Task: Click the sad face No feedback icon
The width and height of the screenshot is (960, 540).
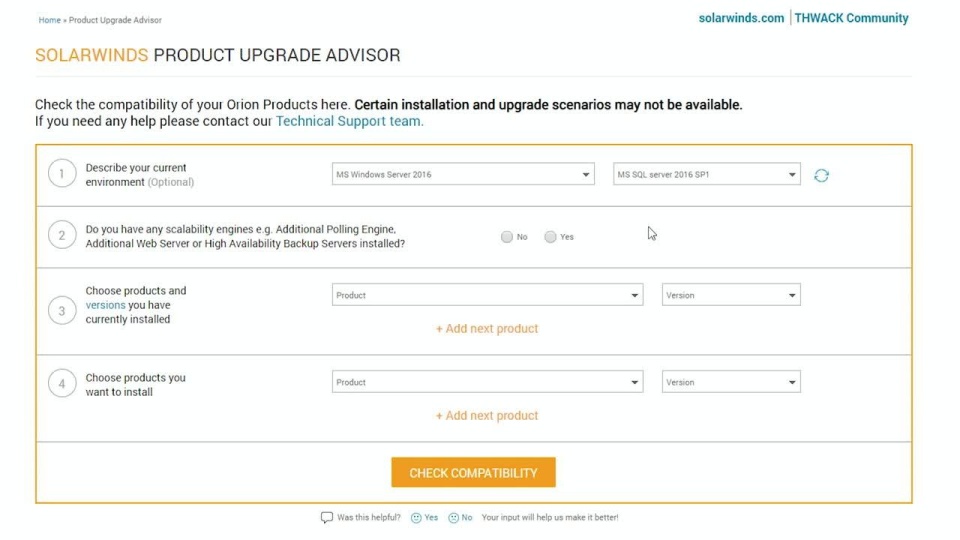Action: point(453,518)
